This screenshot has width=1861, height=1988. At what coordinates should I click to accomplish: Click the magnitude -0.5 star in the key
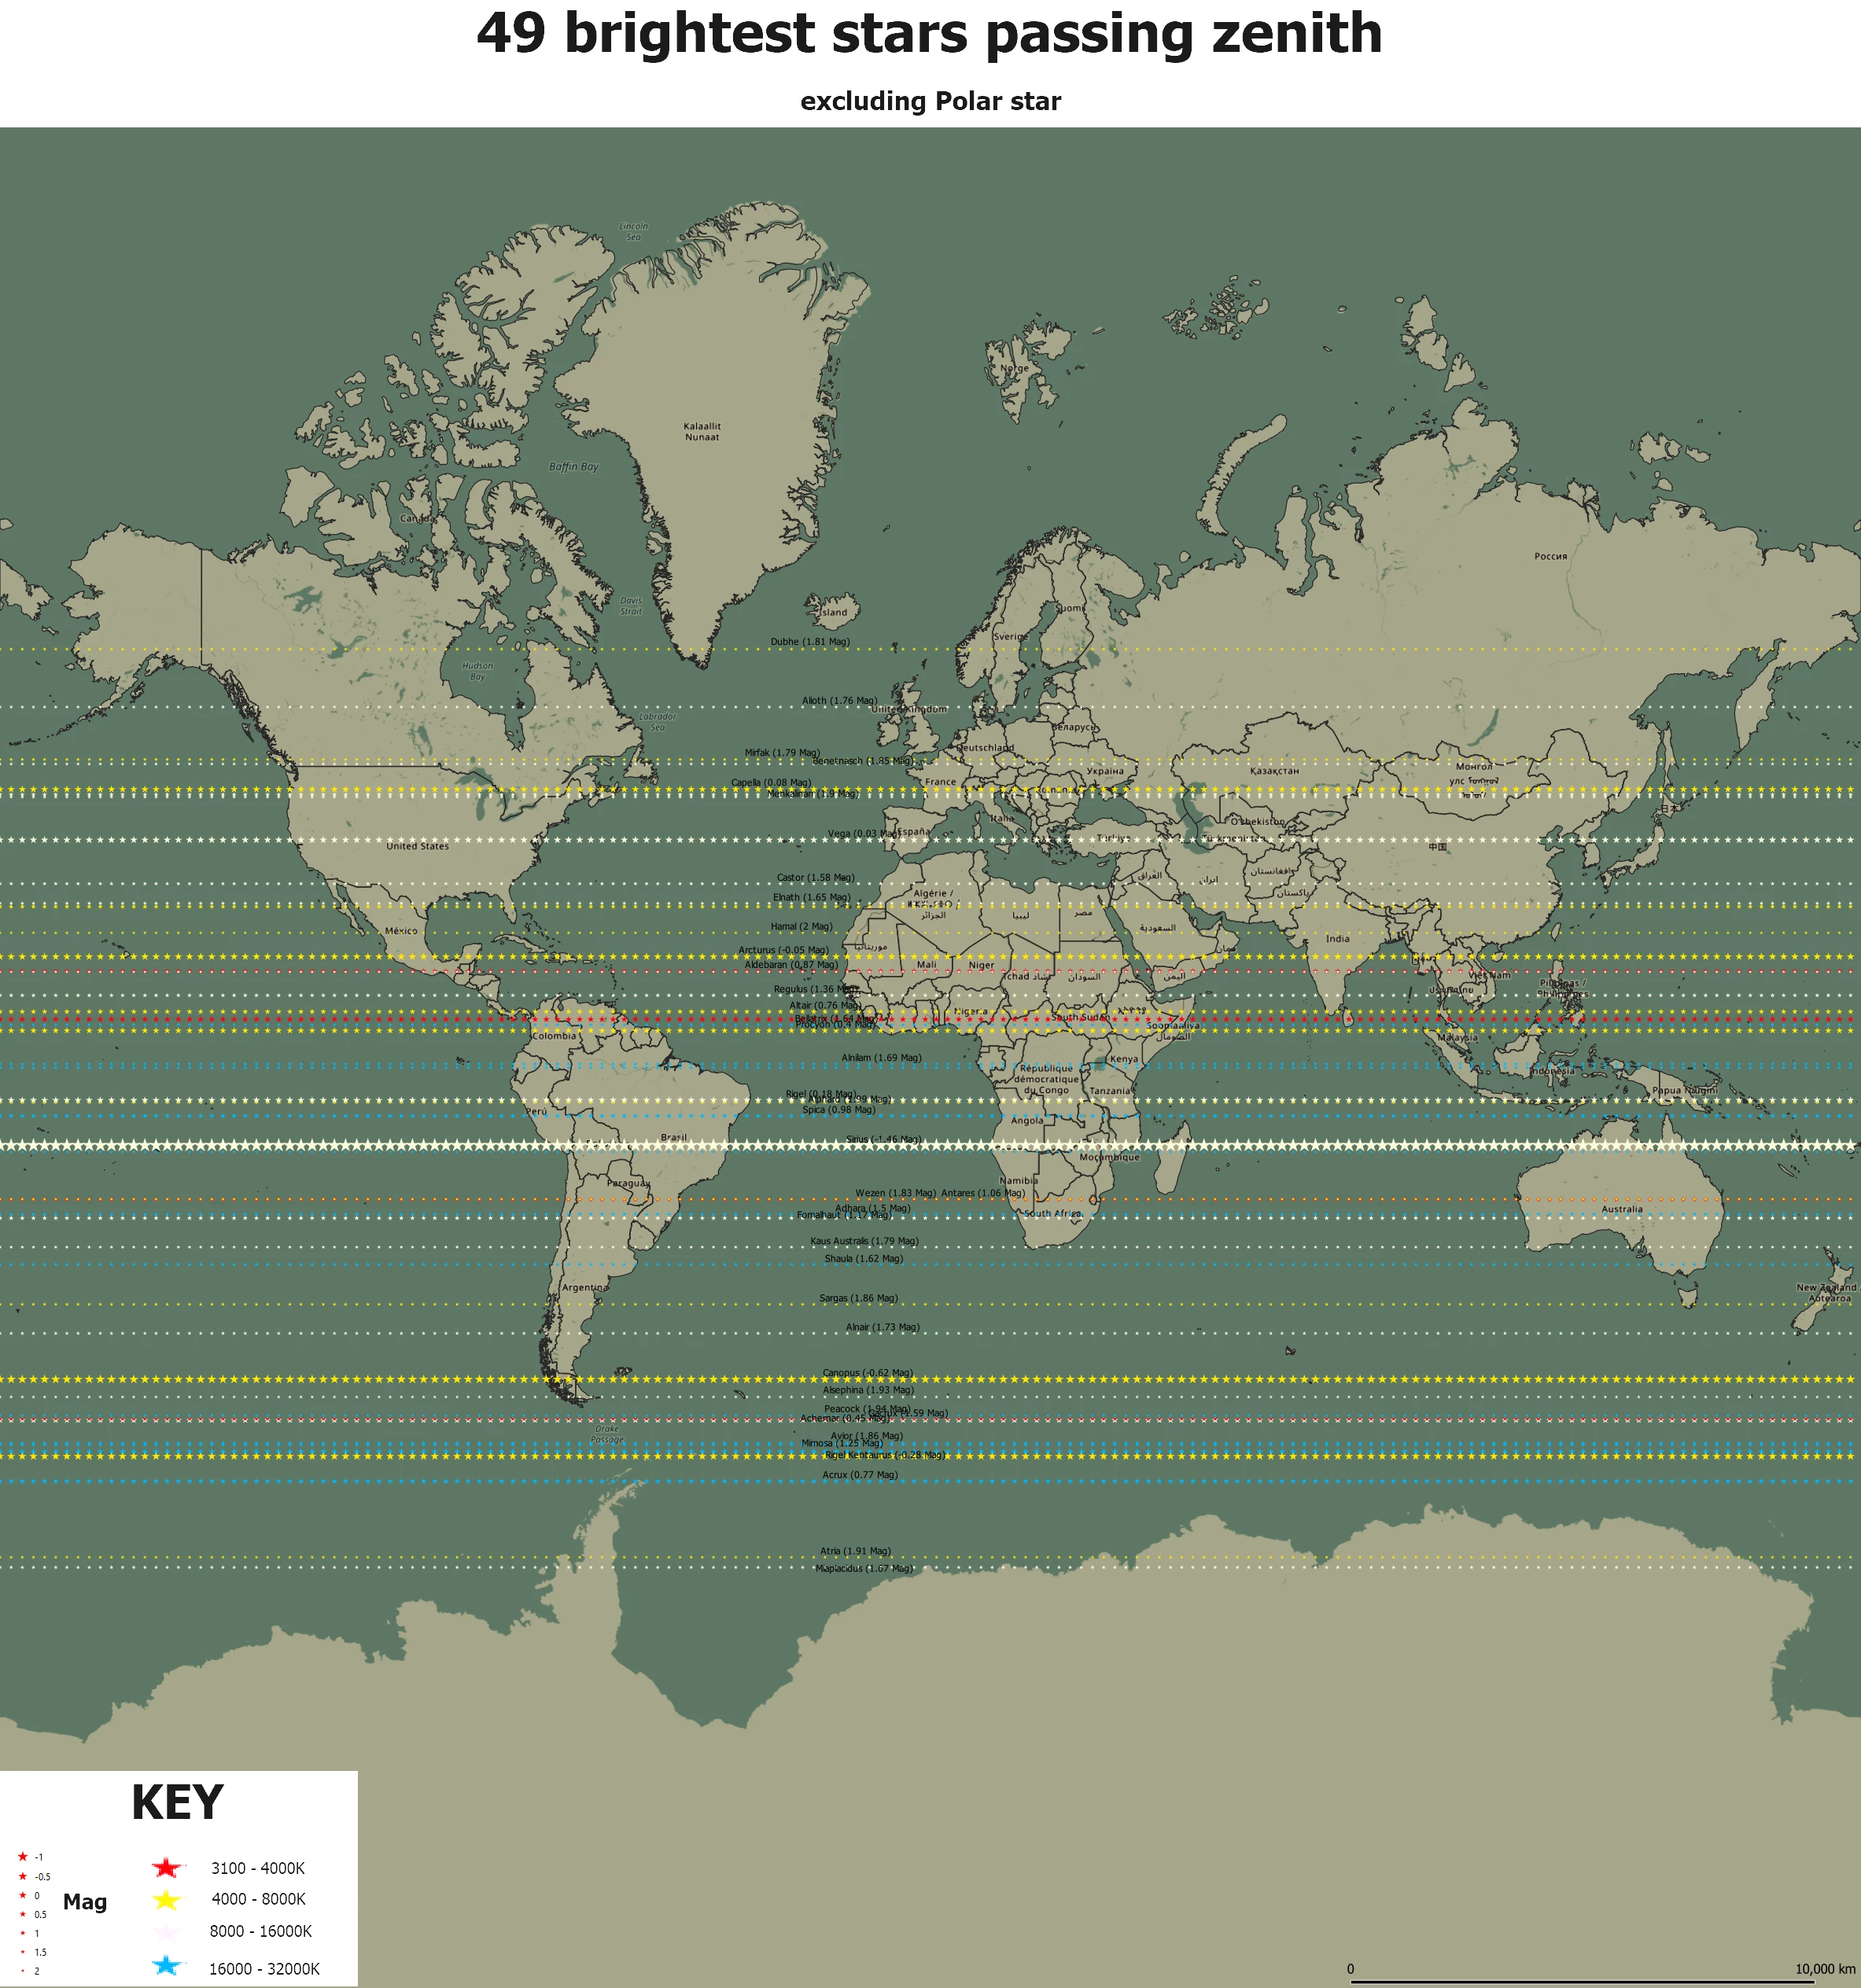pos(22,1876)
